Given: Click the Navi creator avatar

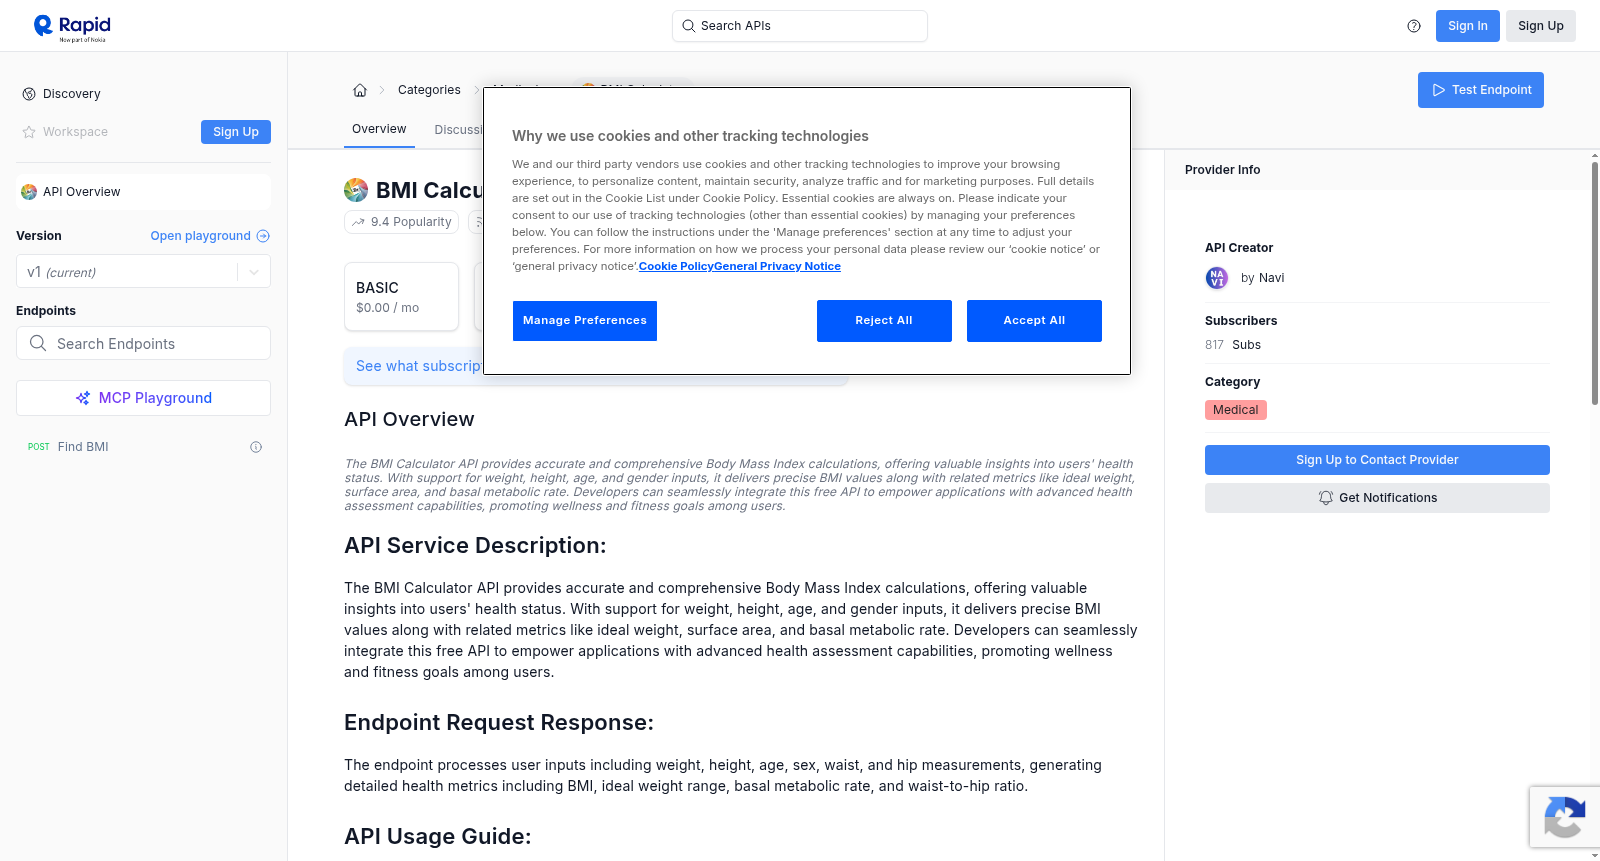Looking at the screenshot, I should 1217,278.
